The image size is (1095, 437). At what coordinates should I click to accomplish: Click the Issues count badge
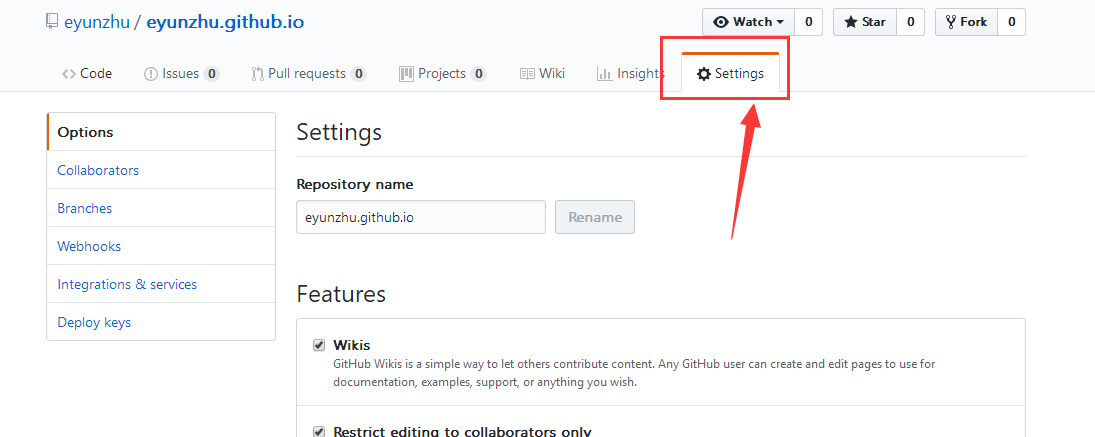(x=212, y=74)
